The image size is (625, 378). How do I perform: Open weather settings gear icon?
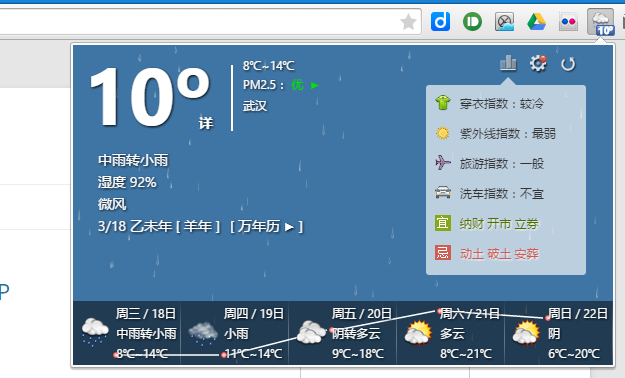point(538,63)
